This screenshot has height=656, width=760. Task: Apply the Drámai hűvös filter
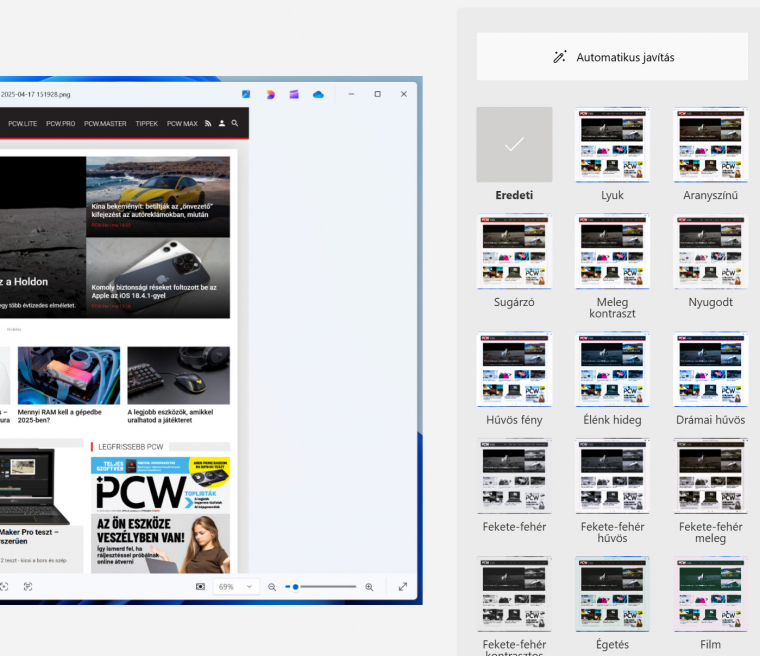[710, 369]
